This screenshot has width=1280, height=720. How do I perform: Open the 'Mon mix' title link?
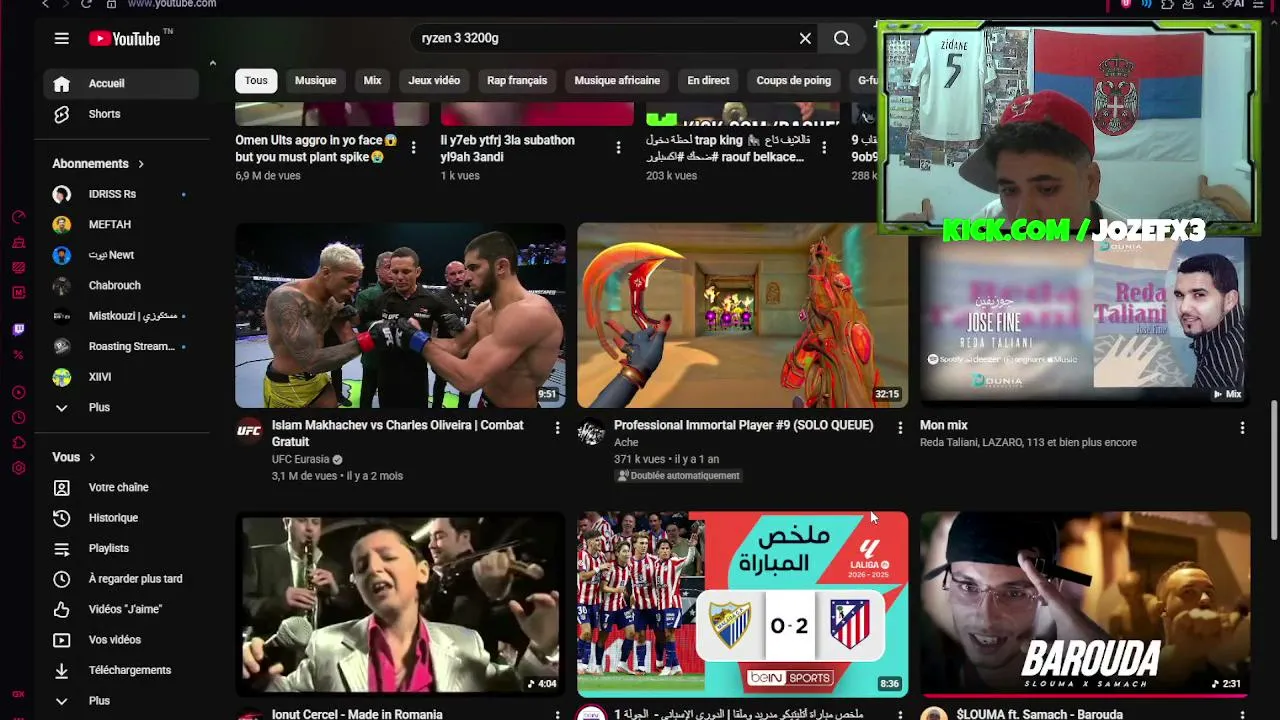click(x=944, y=425)
